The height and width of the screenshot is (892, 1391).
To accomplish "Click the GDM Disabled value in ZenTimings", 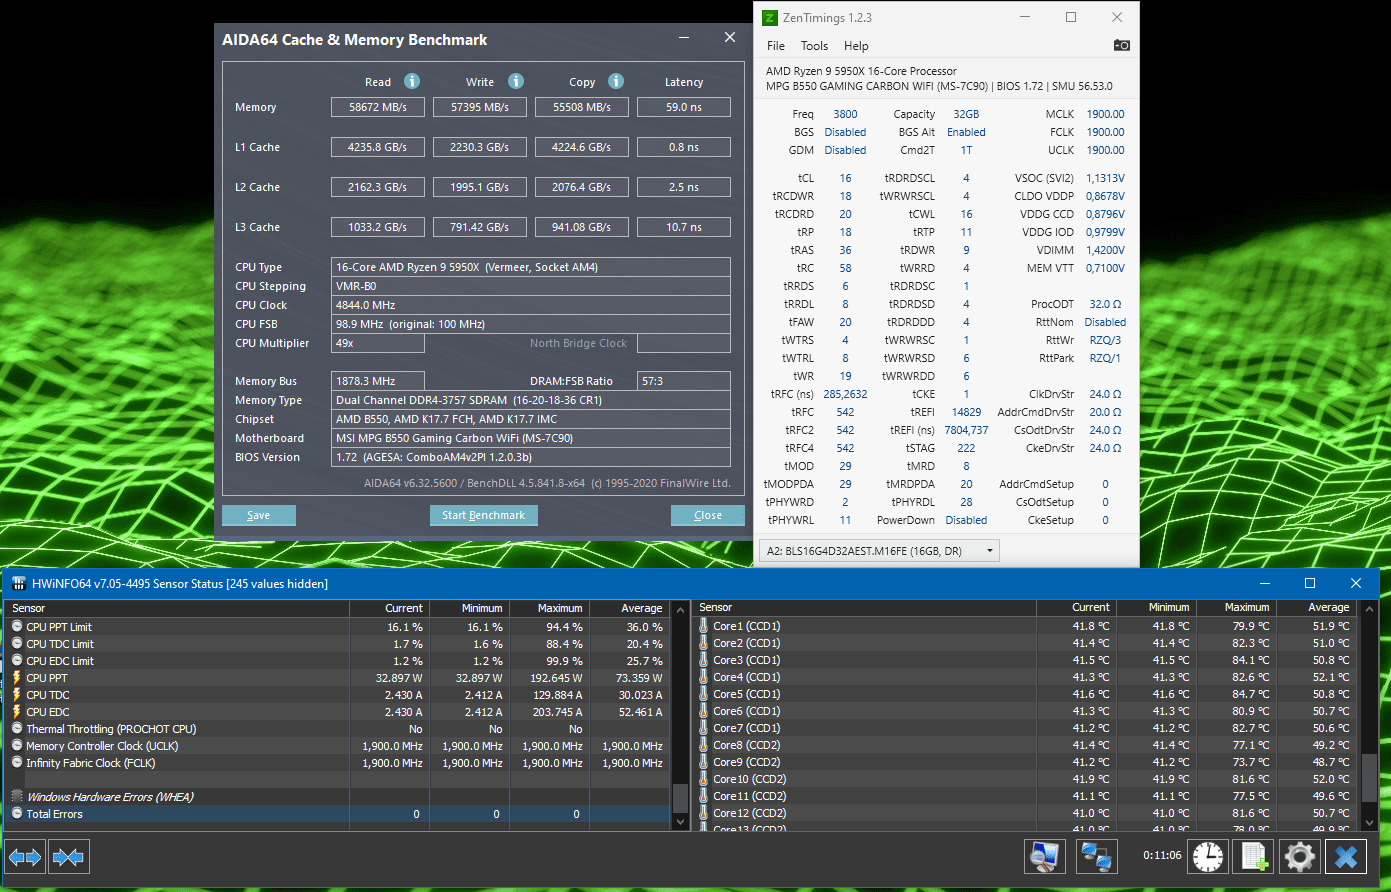I will point(846,150).
